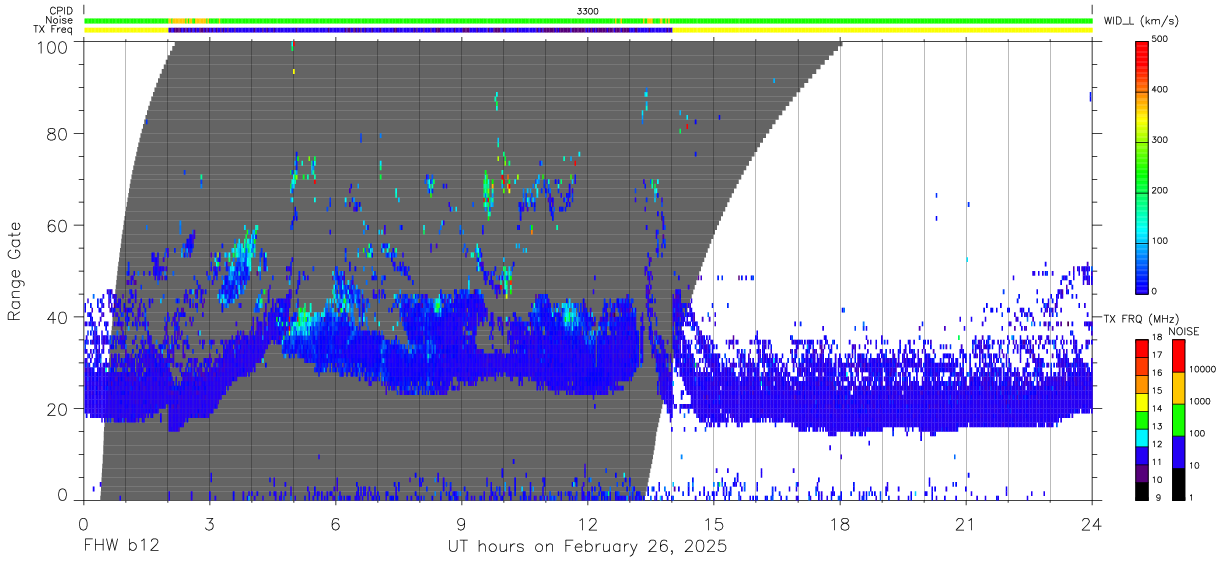Click the yellow segment of TX frequency bar
Viewport: 1228px width, 567px height.
coord(882,30)
